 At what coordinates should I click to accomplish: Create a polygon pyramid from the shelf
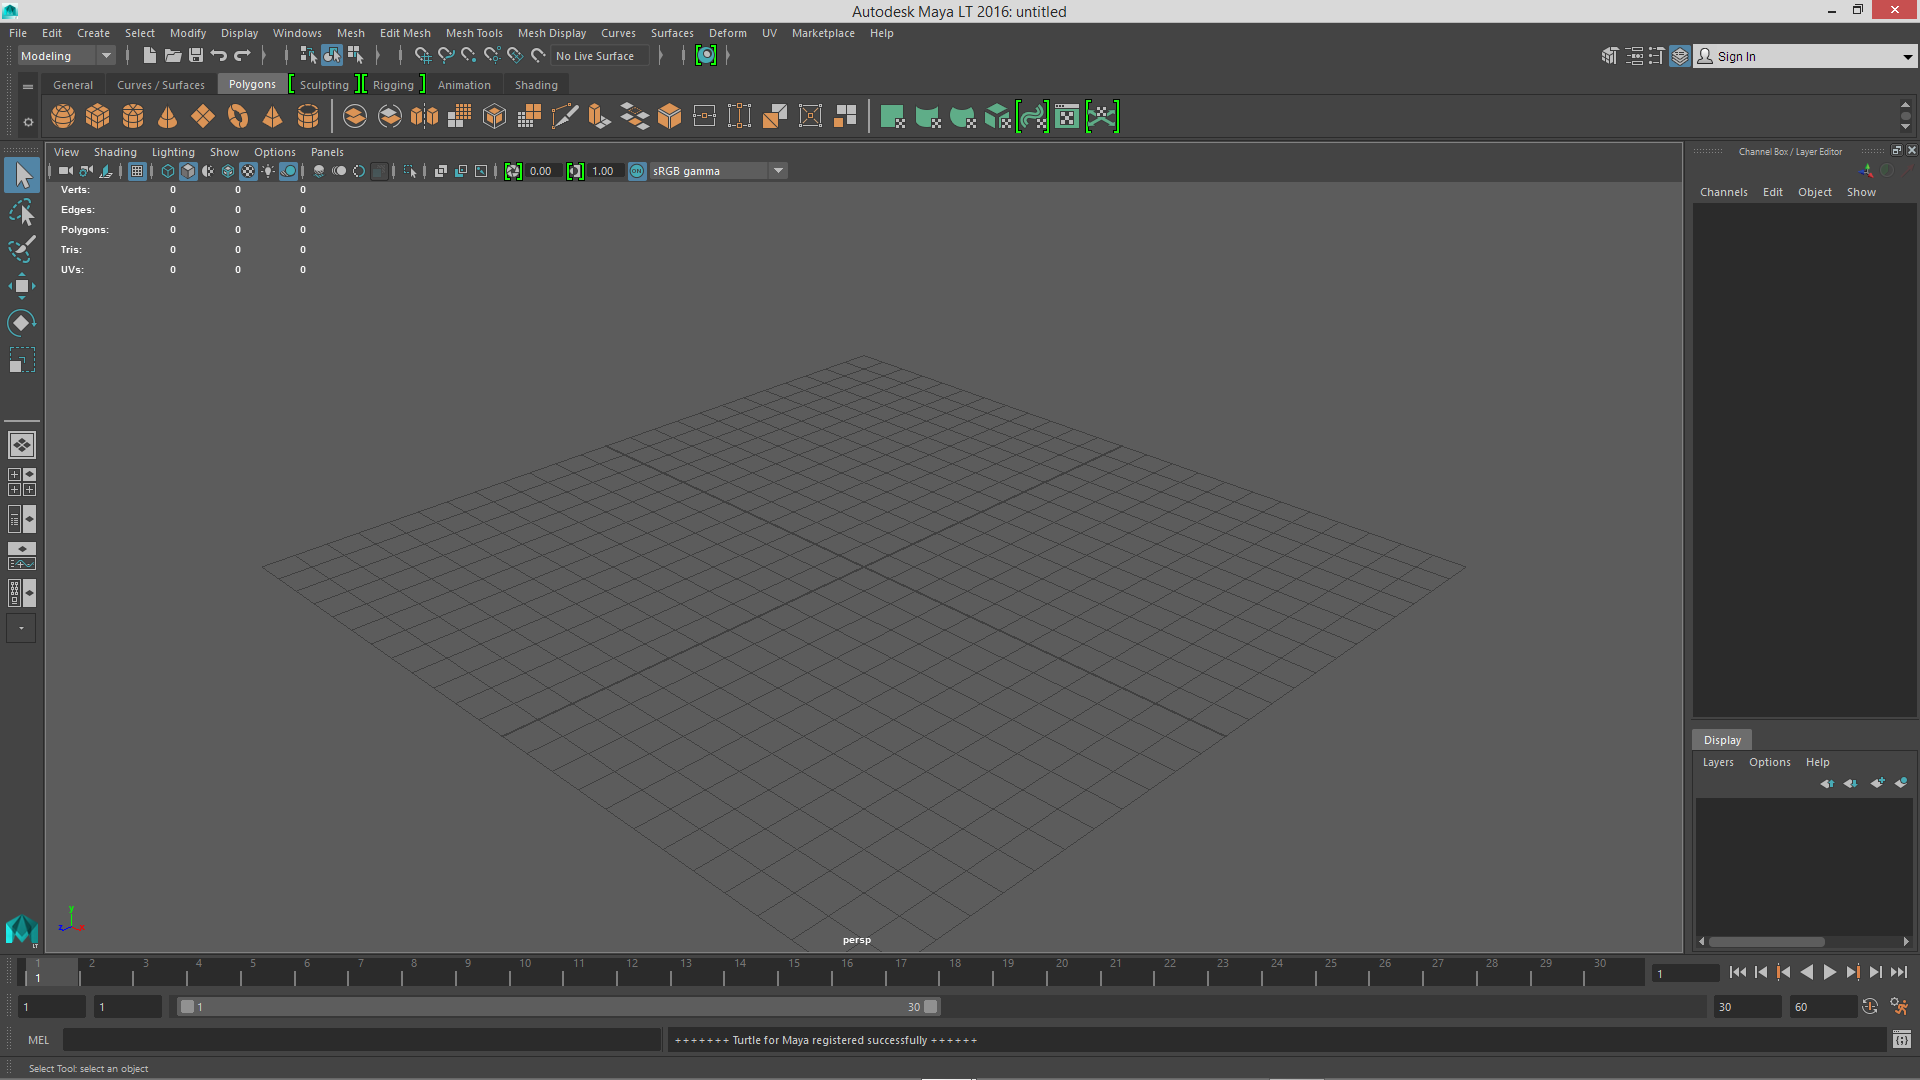272,117
